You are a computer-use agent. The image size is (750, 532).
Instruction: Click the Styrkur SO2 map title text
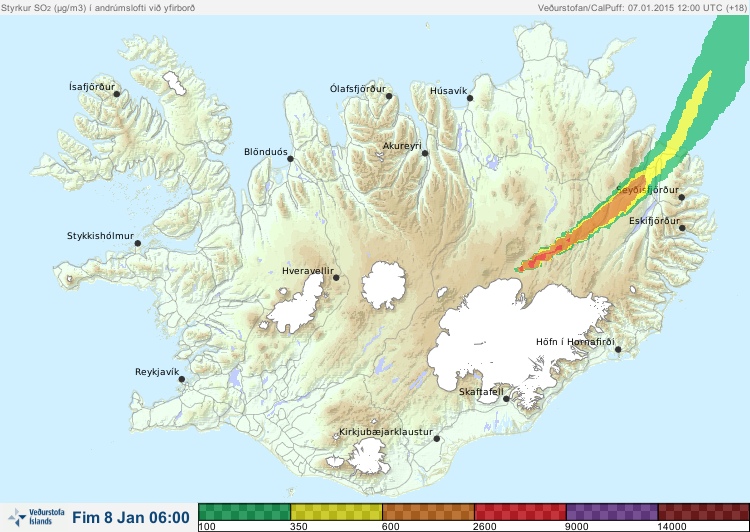point(98,8)
